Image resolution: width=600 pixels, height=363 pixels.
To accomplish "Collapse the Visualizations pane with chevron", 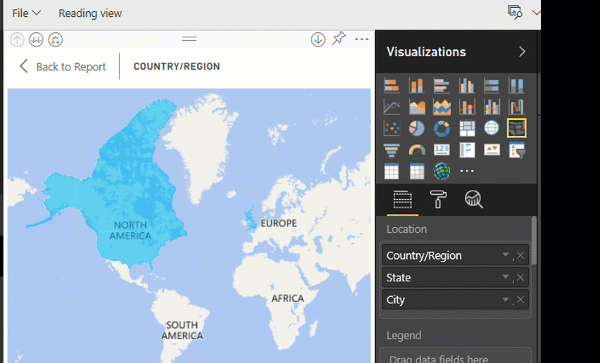I will 522,52.
